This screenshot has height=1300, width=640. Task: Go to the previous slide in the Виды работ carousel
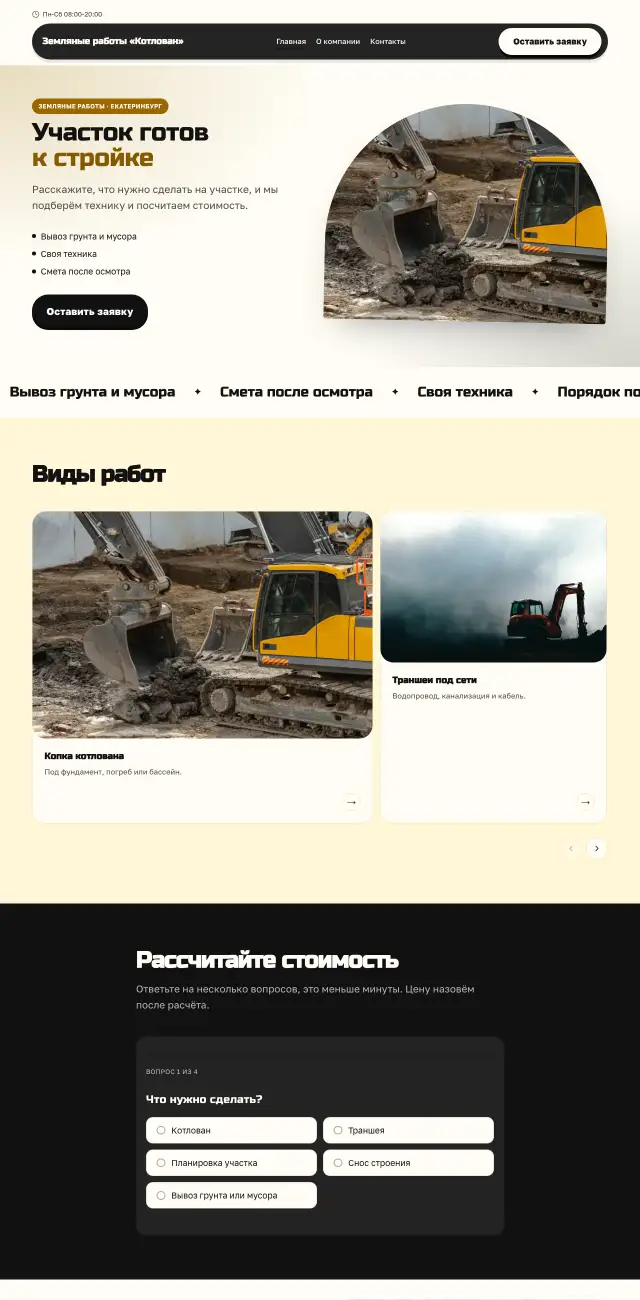click(x=571, y=848)
